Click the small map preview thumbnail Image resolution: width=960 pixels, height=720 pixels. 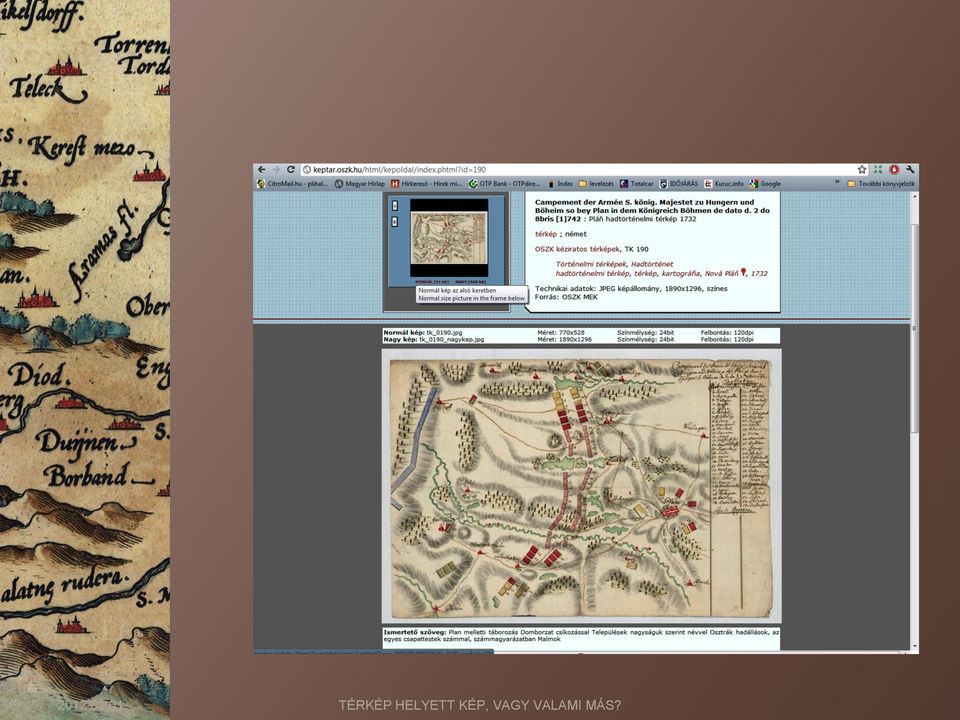click(449, 238)
